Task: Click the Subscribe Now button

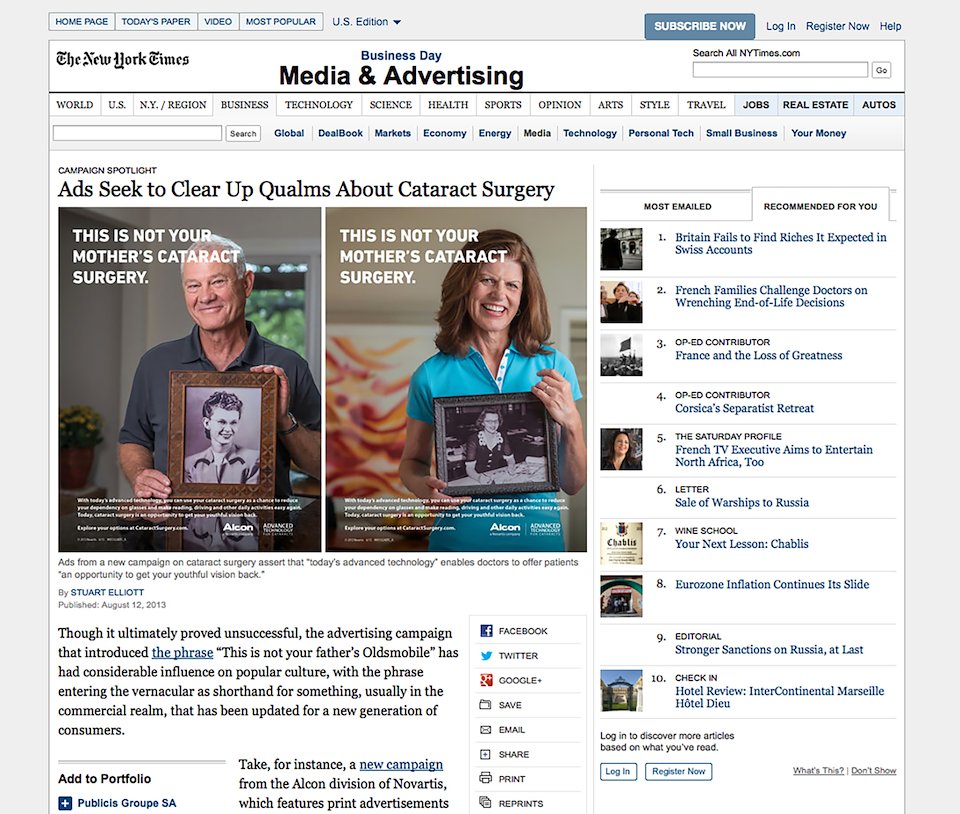Action: [x=700, y=26]
